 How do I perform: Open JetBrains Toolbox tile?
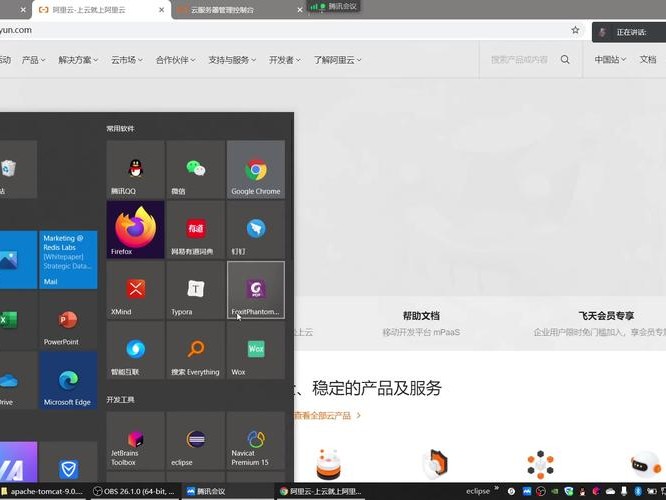(135, 441)
